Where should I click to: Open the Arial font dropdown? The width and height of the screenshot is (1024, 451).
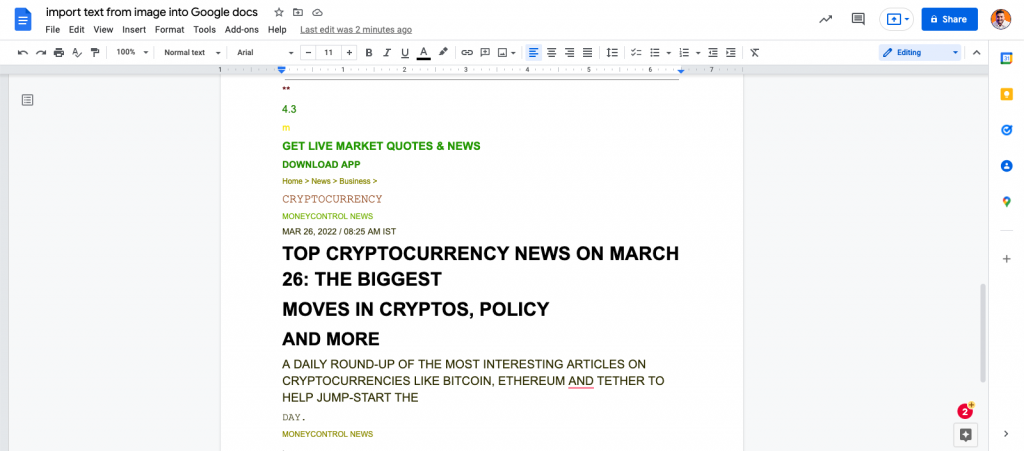265,52
